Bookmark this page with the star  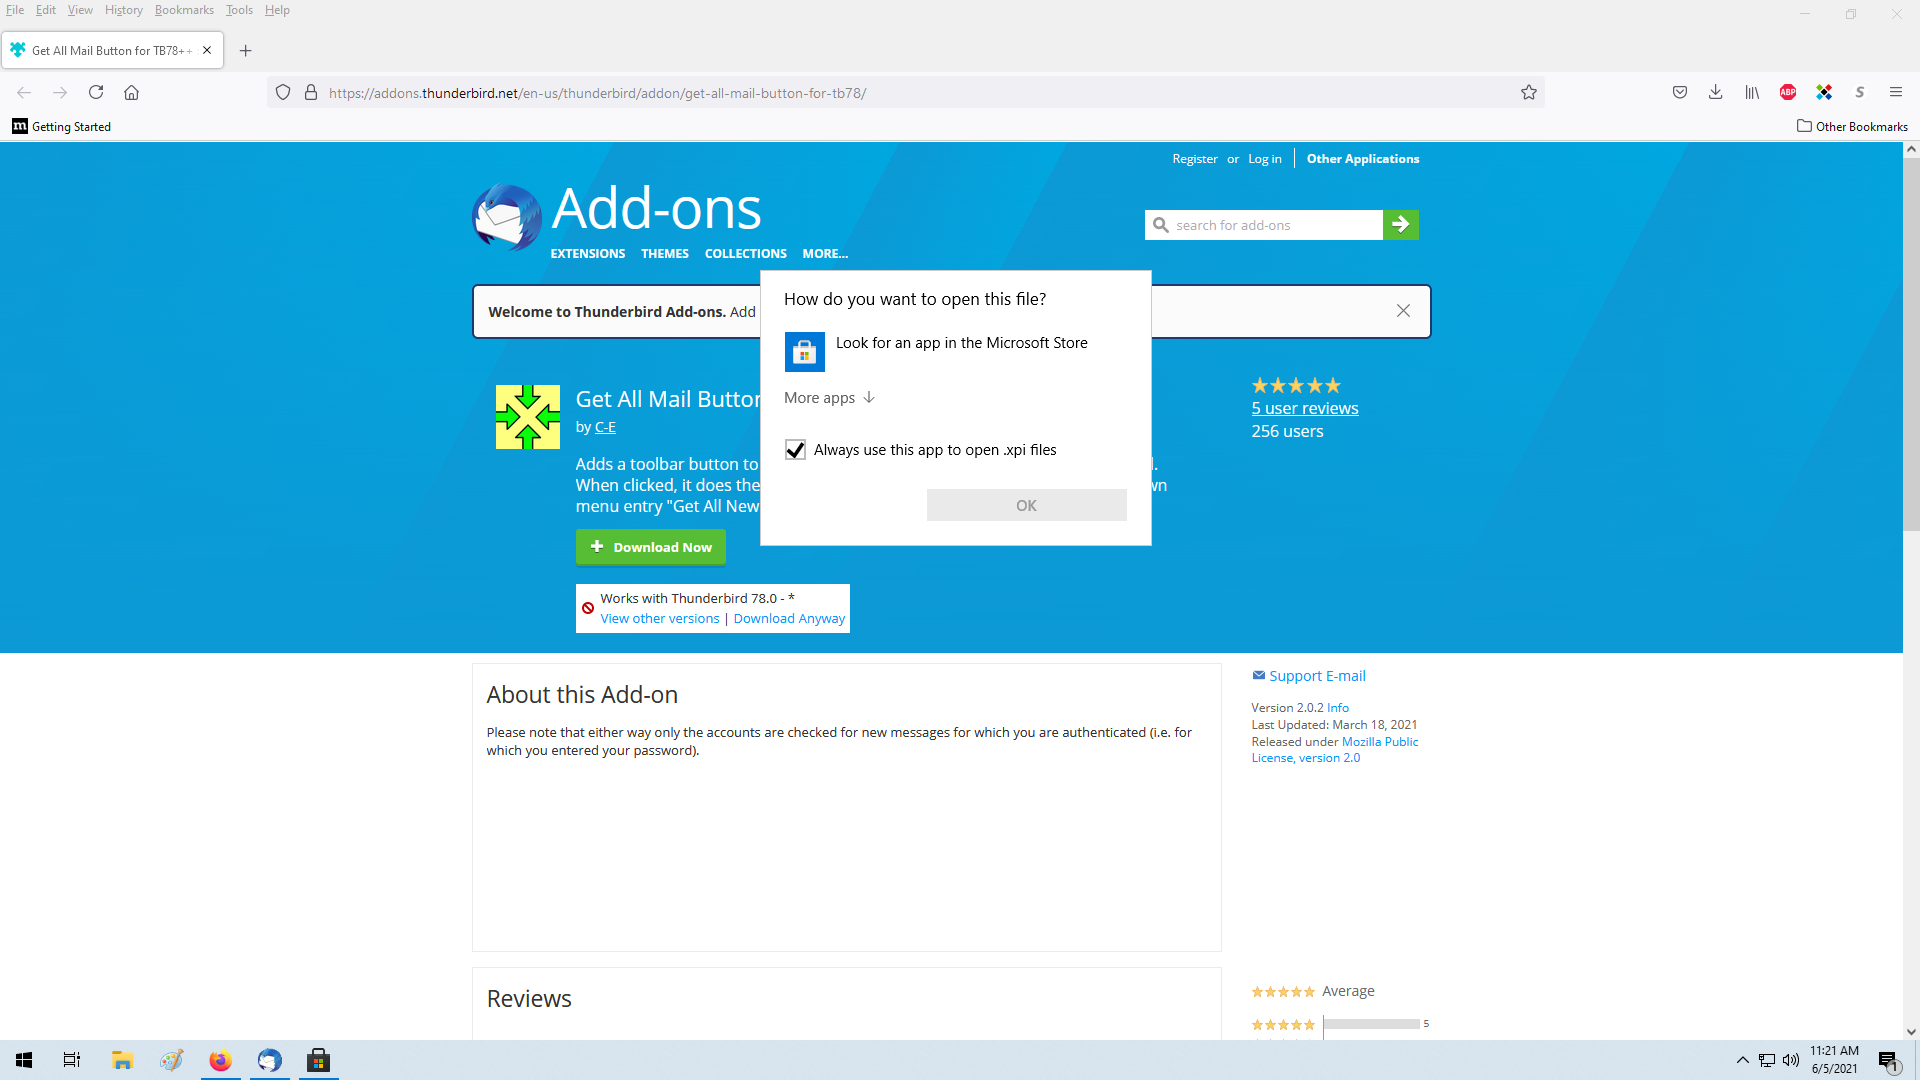tap(1529, 92)
